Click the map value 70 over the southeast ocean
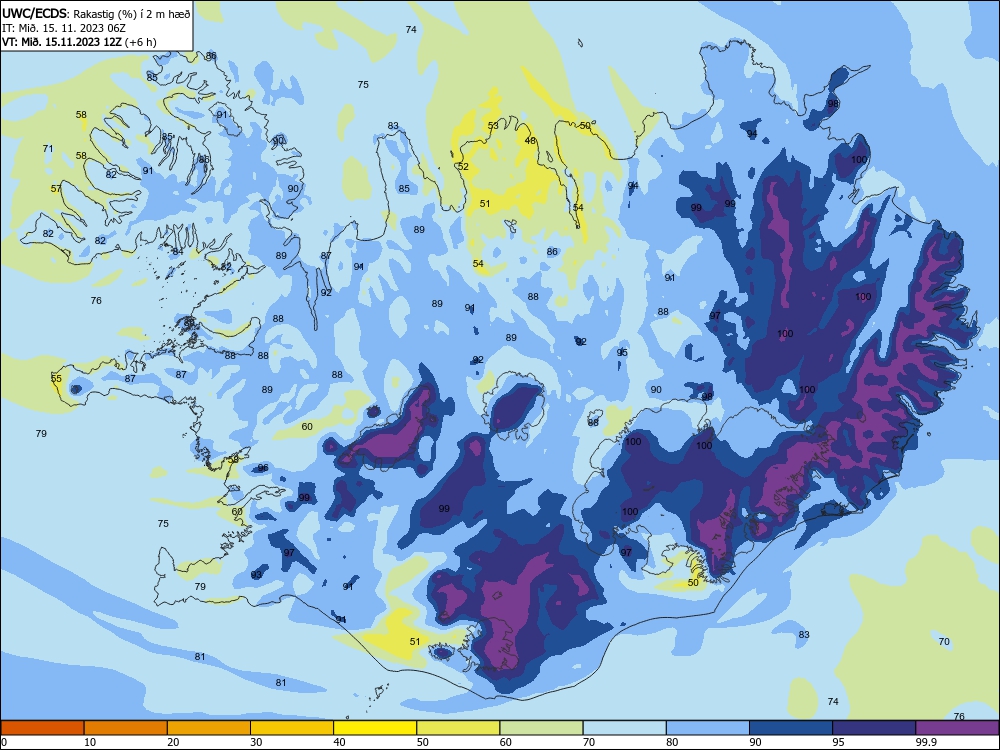 pyautogui.click(x=944, y=642)
